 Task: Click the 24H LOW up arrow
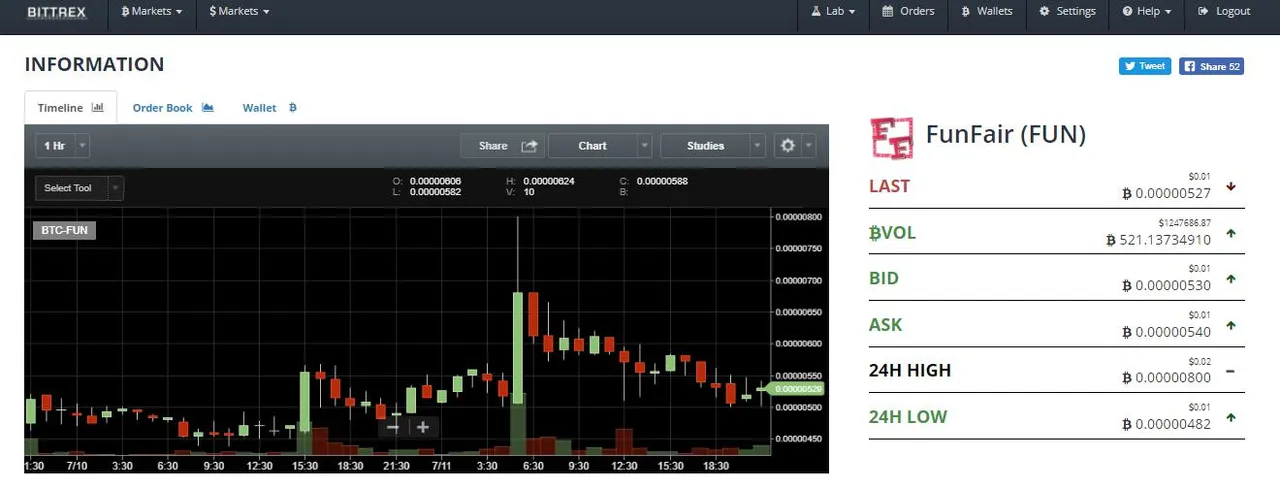(1231, 417)
